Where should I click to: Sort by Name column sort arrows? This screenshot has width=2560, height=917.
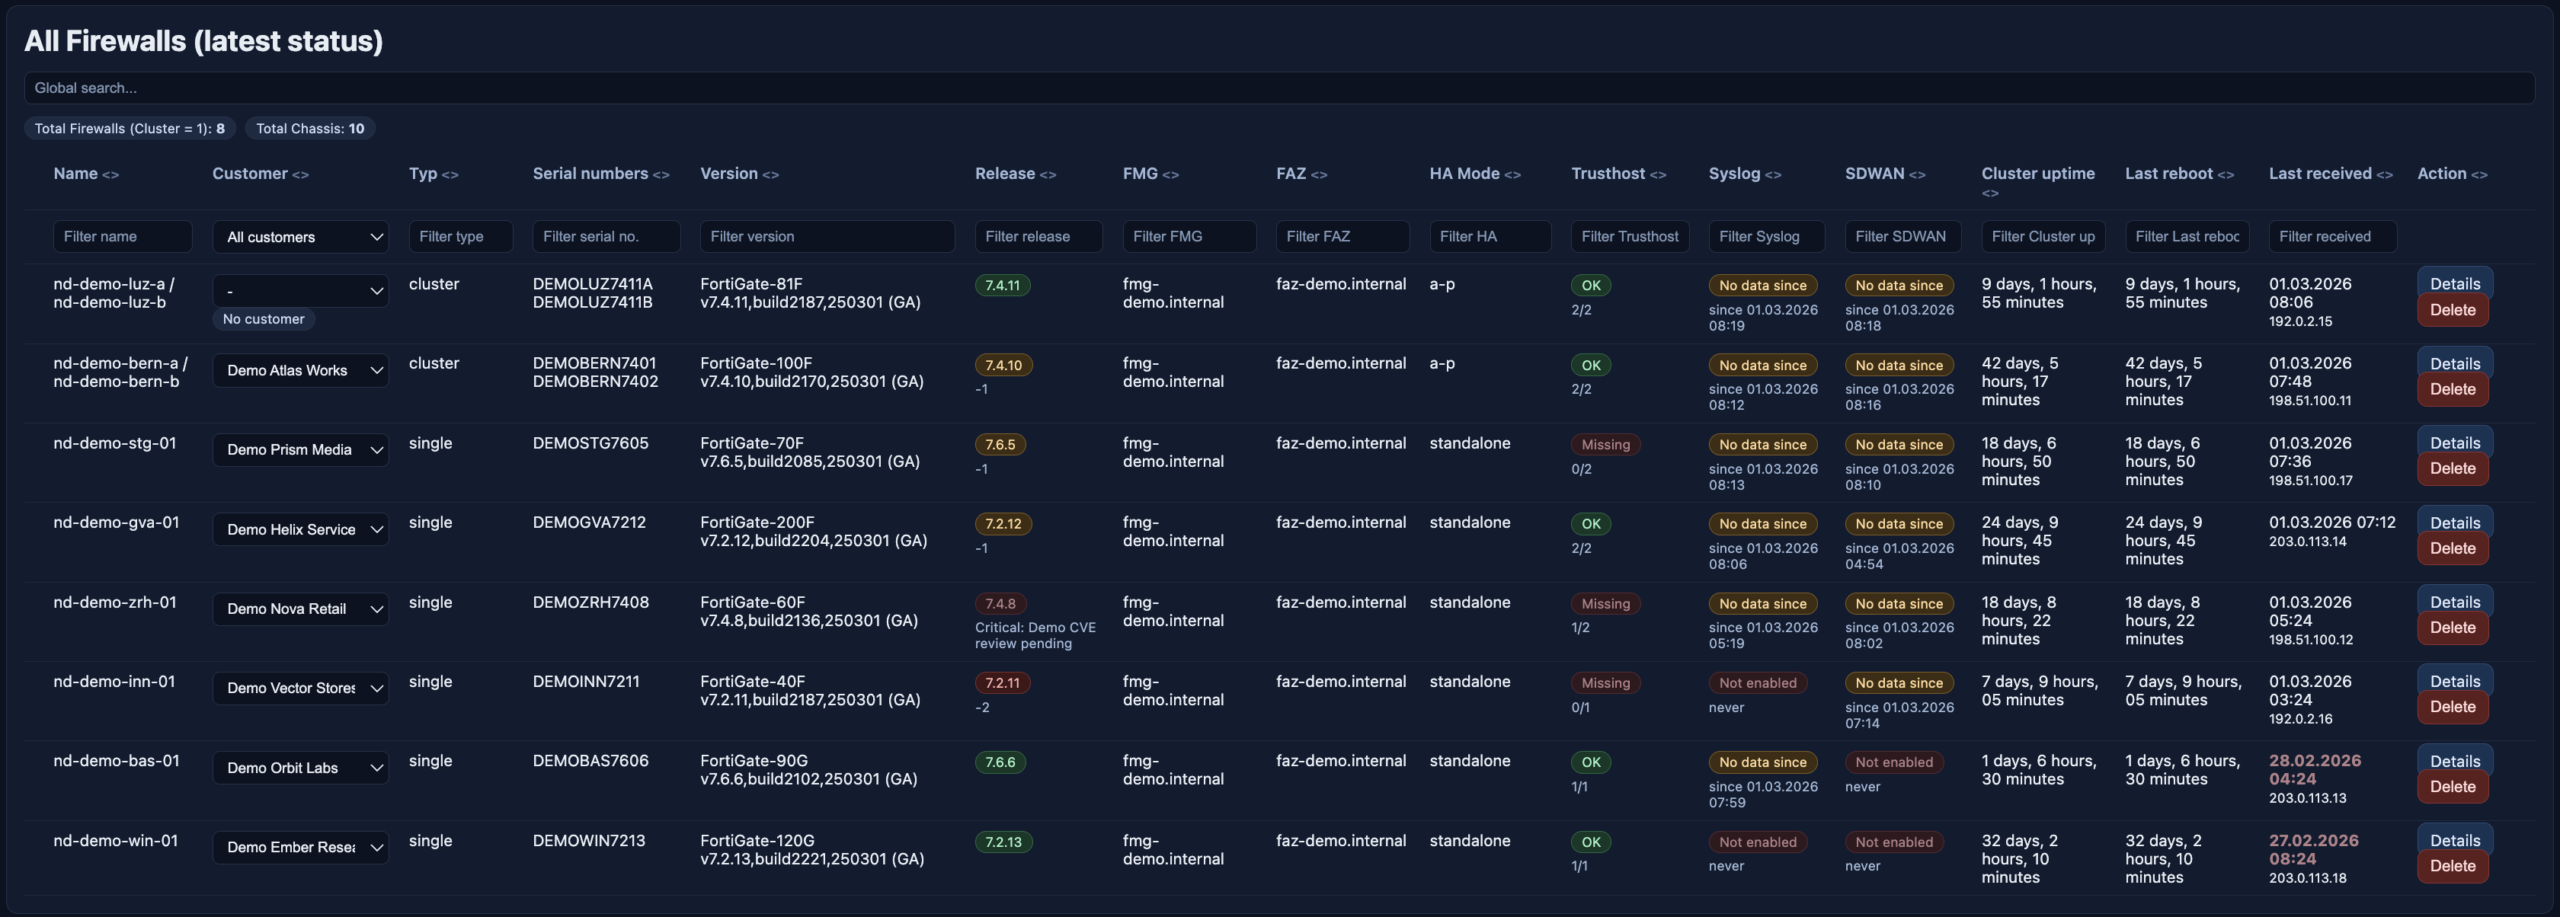tap(110, 175)
